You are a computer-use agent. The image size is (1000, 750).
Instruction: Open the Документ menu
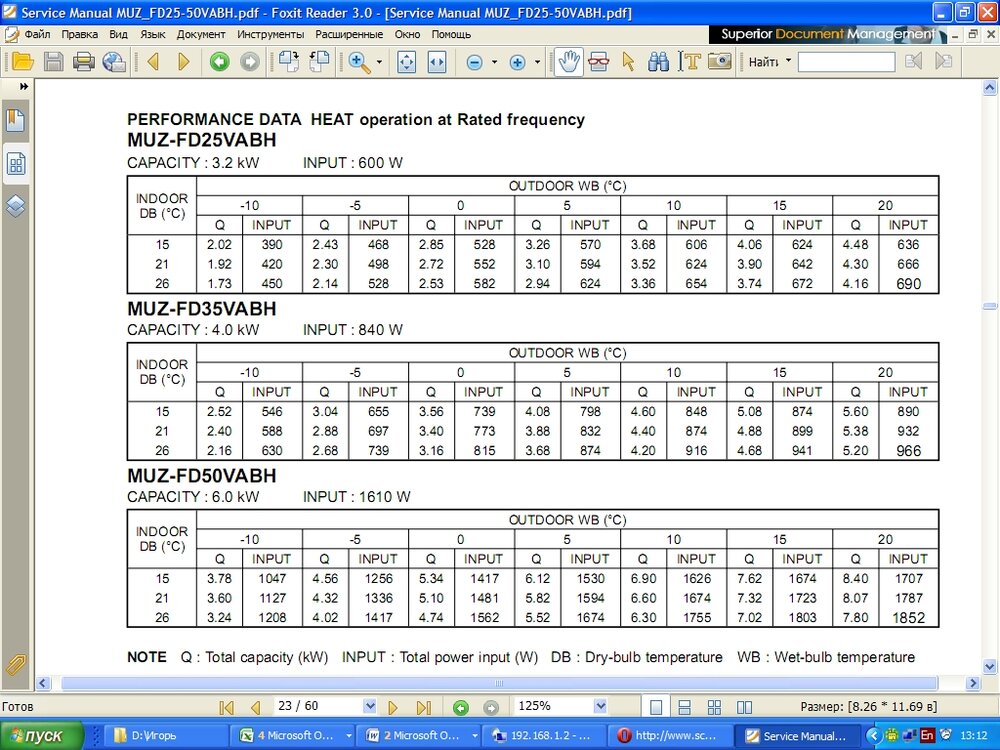click(x=201, y=34)
